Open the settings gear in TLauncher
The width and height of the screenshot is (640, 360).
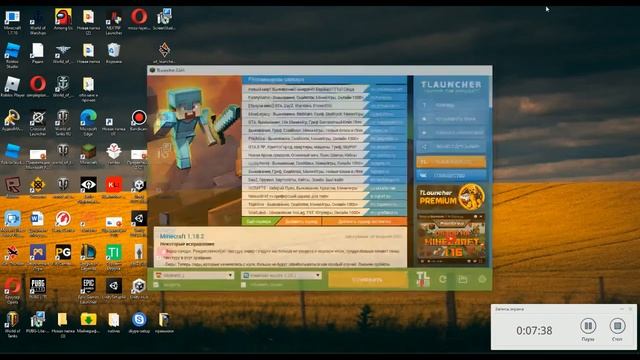(482, 280)
